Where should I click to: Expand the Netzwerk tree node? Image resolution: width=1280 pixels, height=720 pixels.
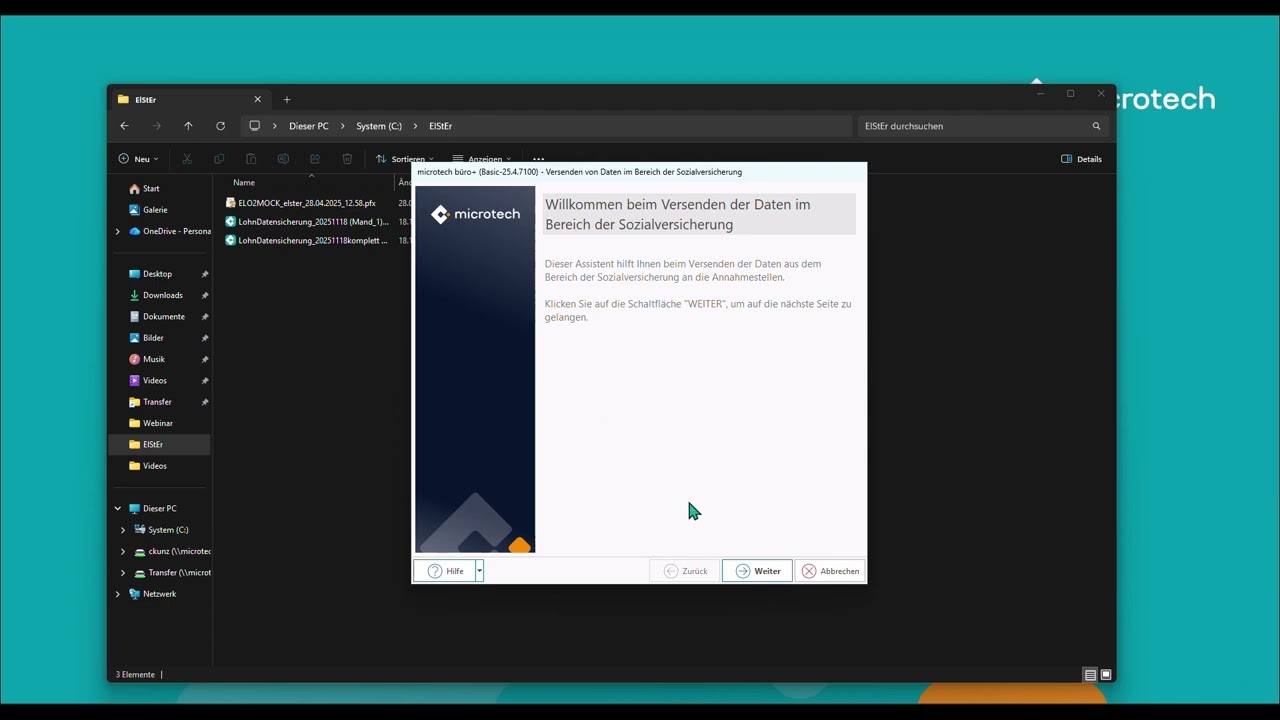118,594
